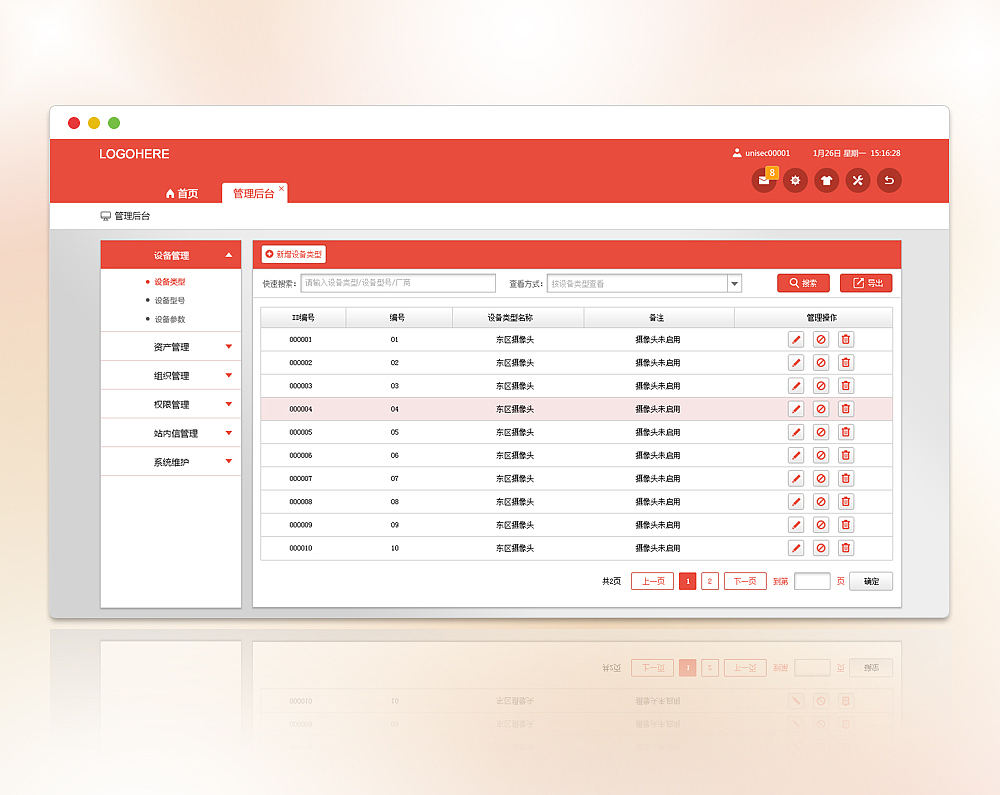This screenshot has height=795, width=1000.
Task: Open the mail inbox icon with badge 8
Action: [764, 180]
